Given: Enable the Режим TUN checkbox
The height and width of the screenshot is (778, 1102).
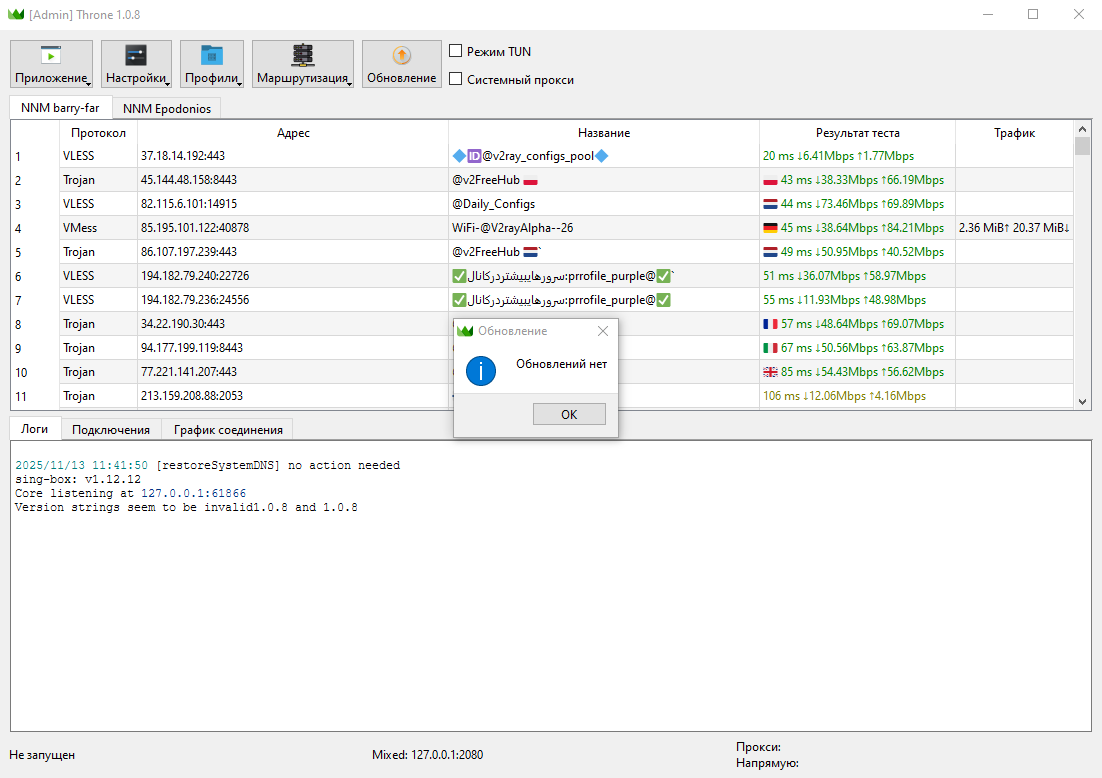Looking at the screenshot, I should point(456,51).
